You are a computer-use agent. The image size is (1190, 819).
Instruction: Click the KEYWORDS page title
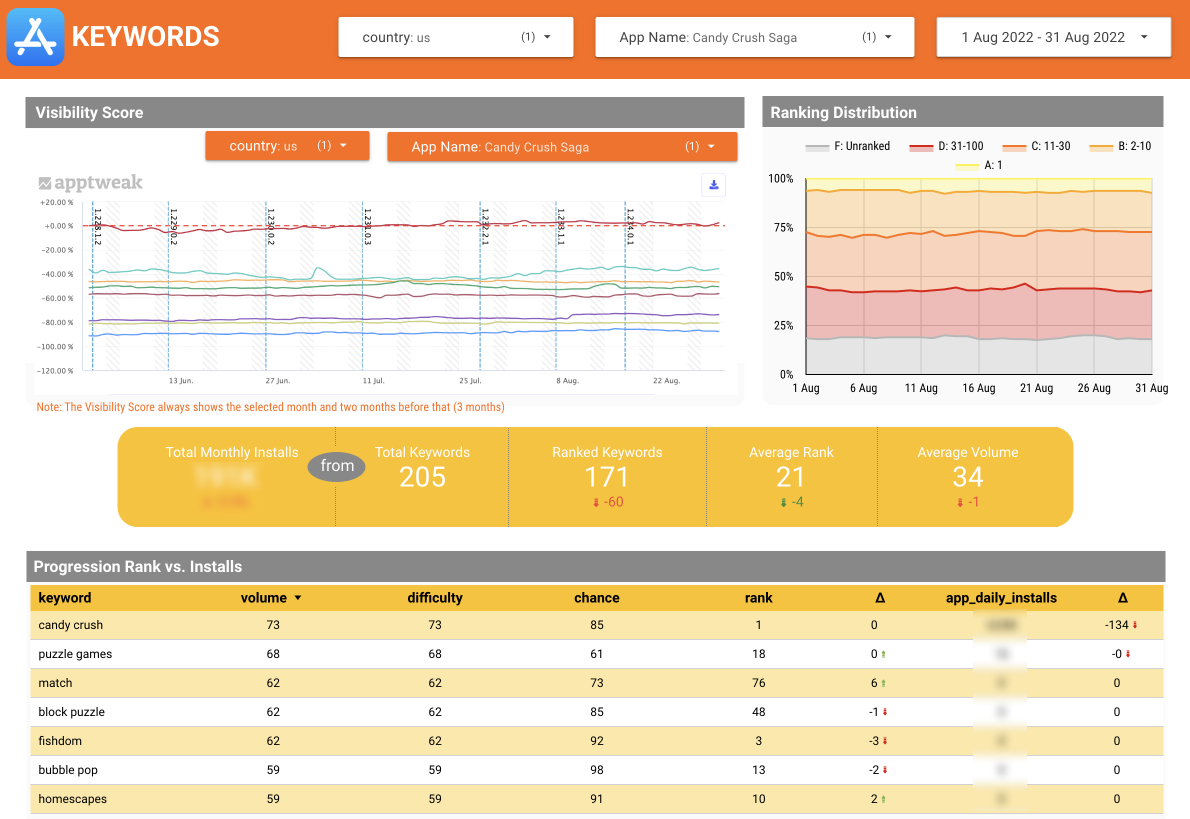(x=145, y=36)
